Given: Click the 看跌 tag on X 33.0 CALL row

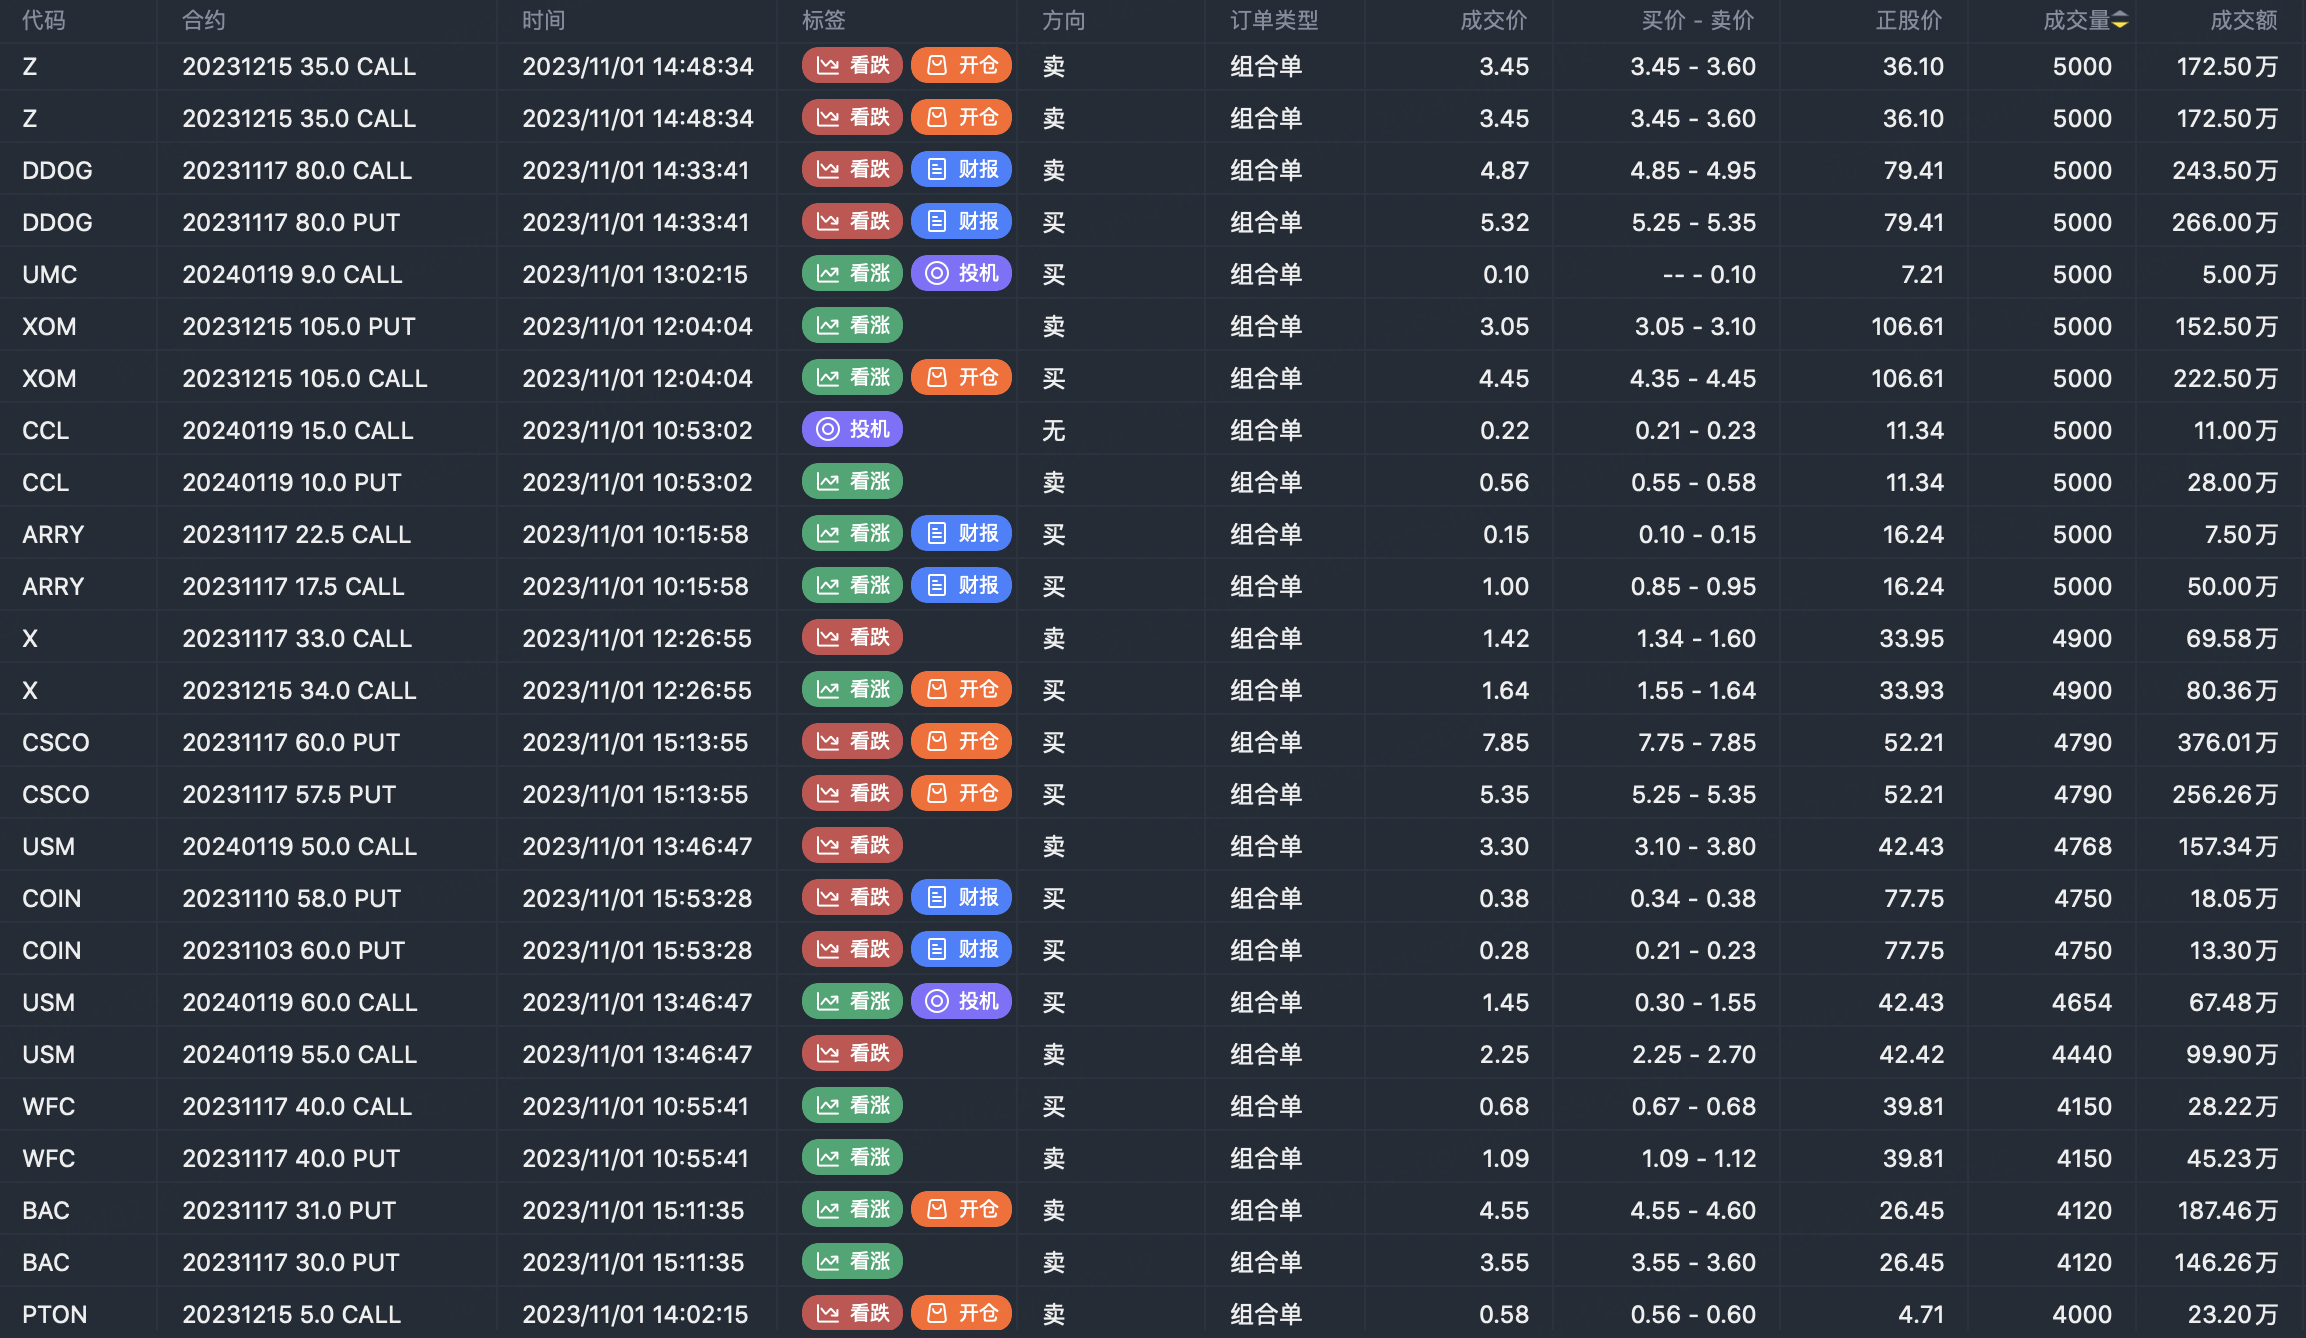Looking at the screenshot, I should click(852, 637).
